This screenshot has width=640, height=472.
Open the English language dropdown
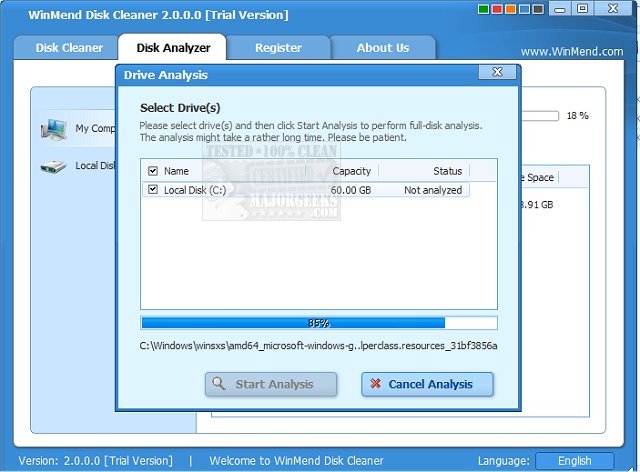coord(575,461)
